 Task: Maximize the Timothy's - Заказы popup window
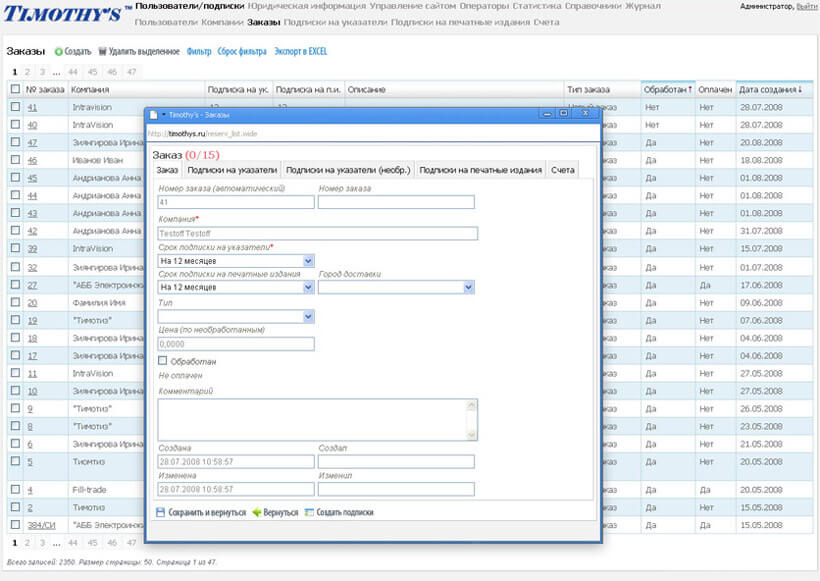click(x=564, y=113)
